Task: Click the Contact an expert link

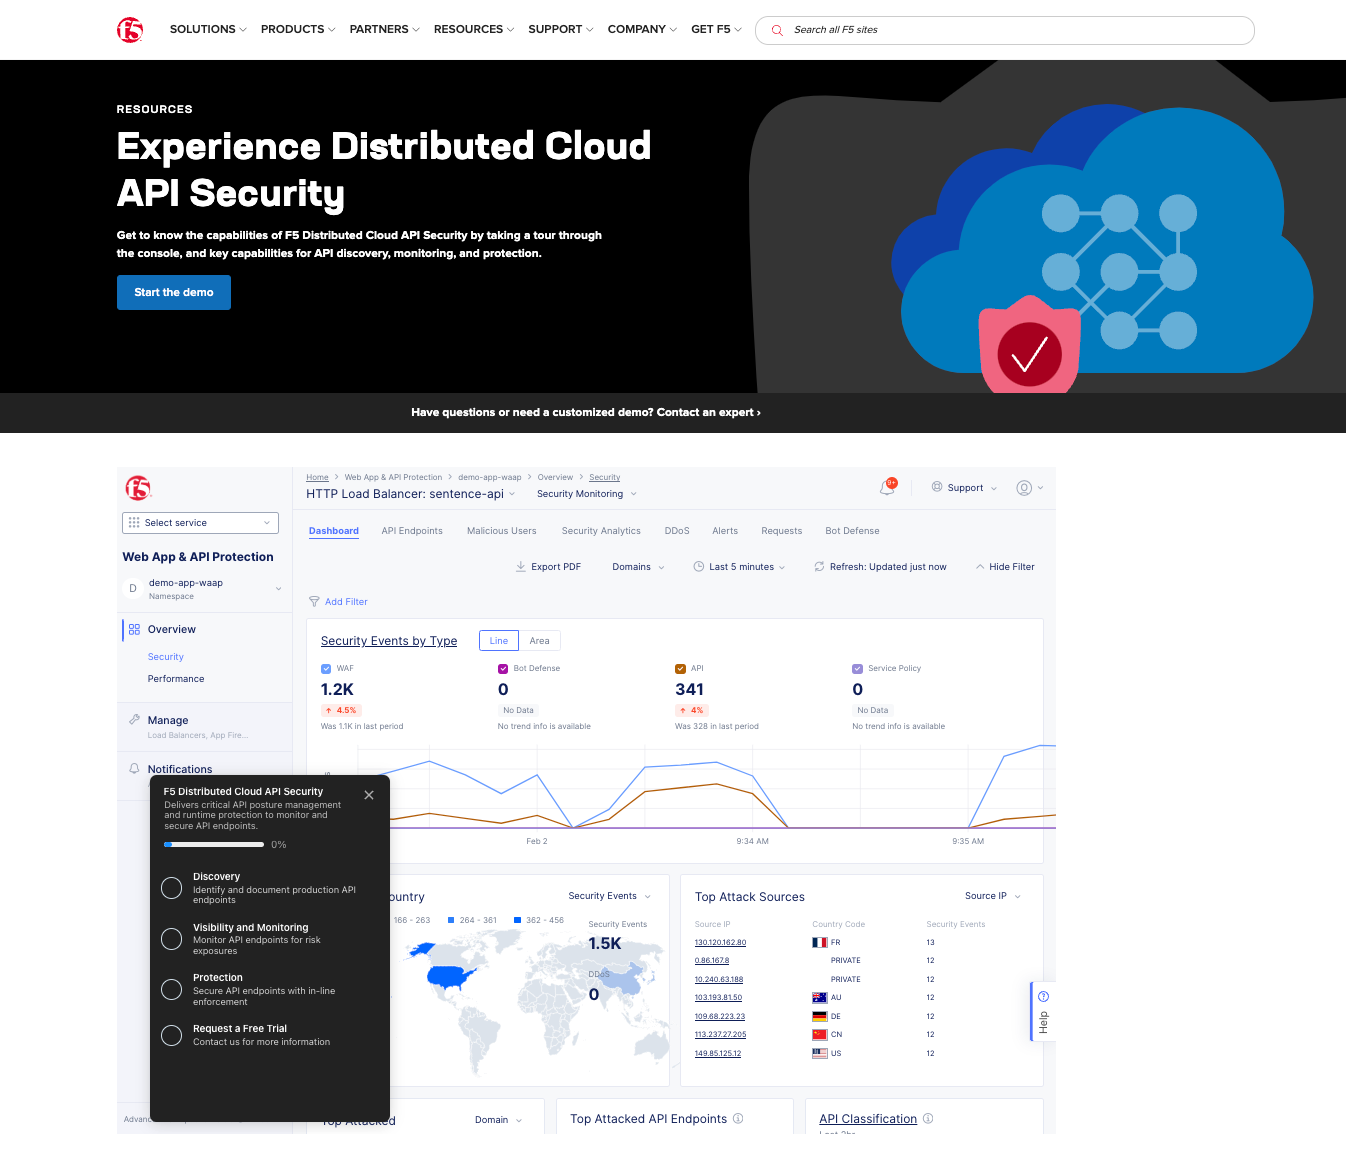Action: [709, 412]
